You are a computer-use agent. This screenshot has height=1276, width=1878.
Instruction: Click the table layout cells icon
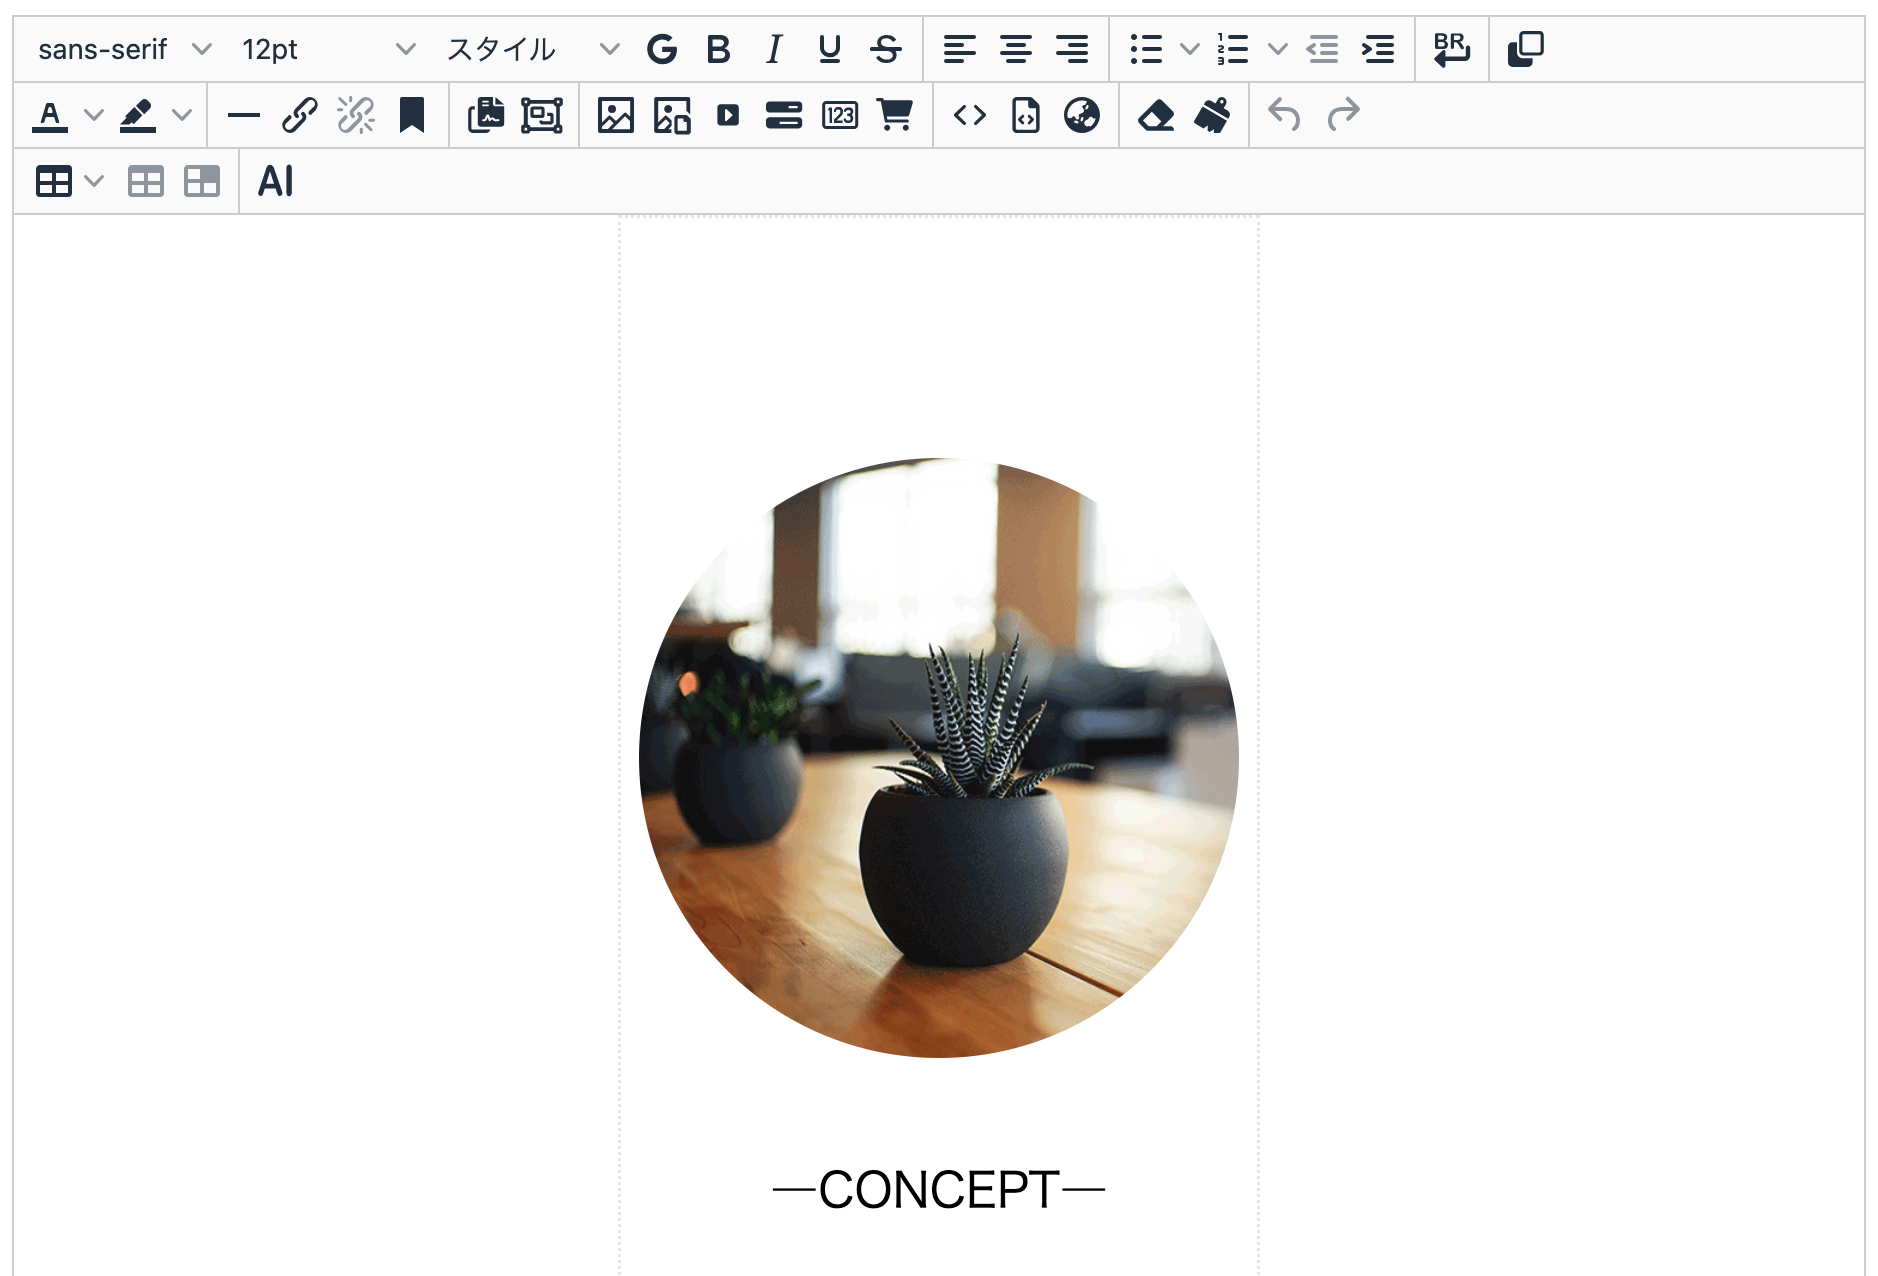202,182
